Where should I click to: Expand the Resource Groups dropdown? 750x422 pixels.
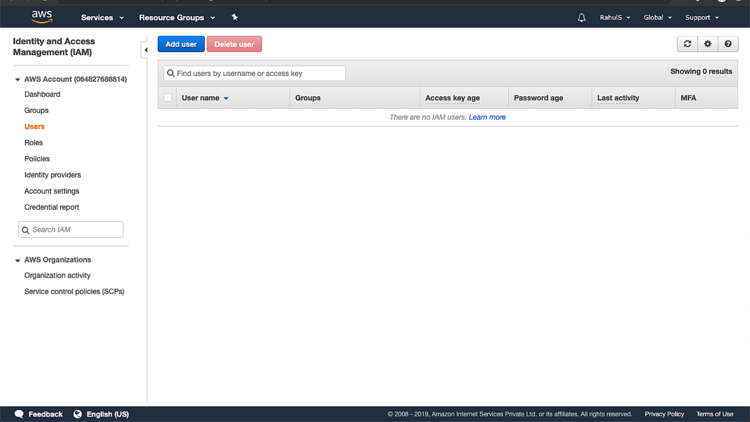[x=177, y=17]
